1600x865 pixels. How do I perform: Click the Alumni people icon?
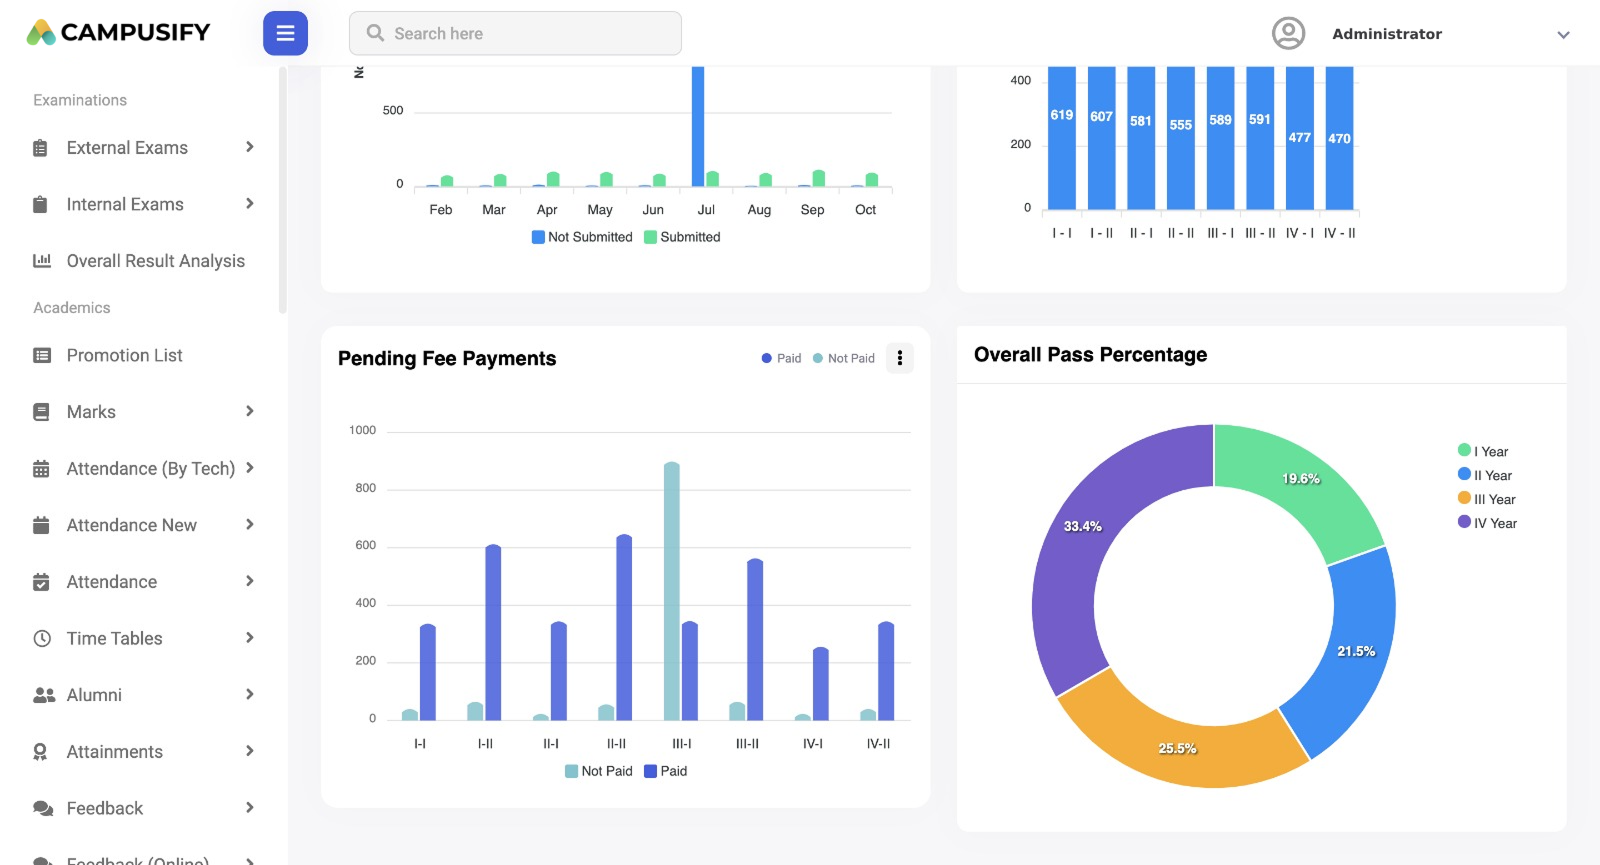coord(43,695)
